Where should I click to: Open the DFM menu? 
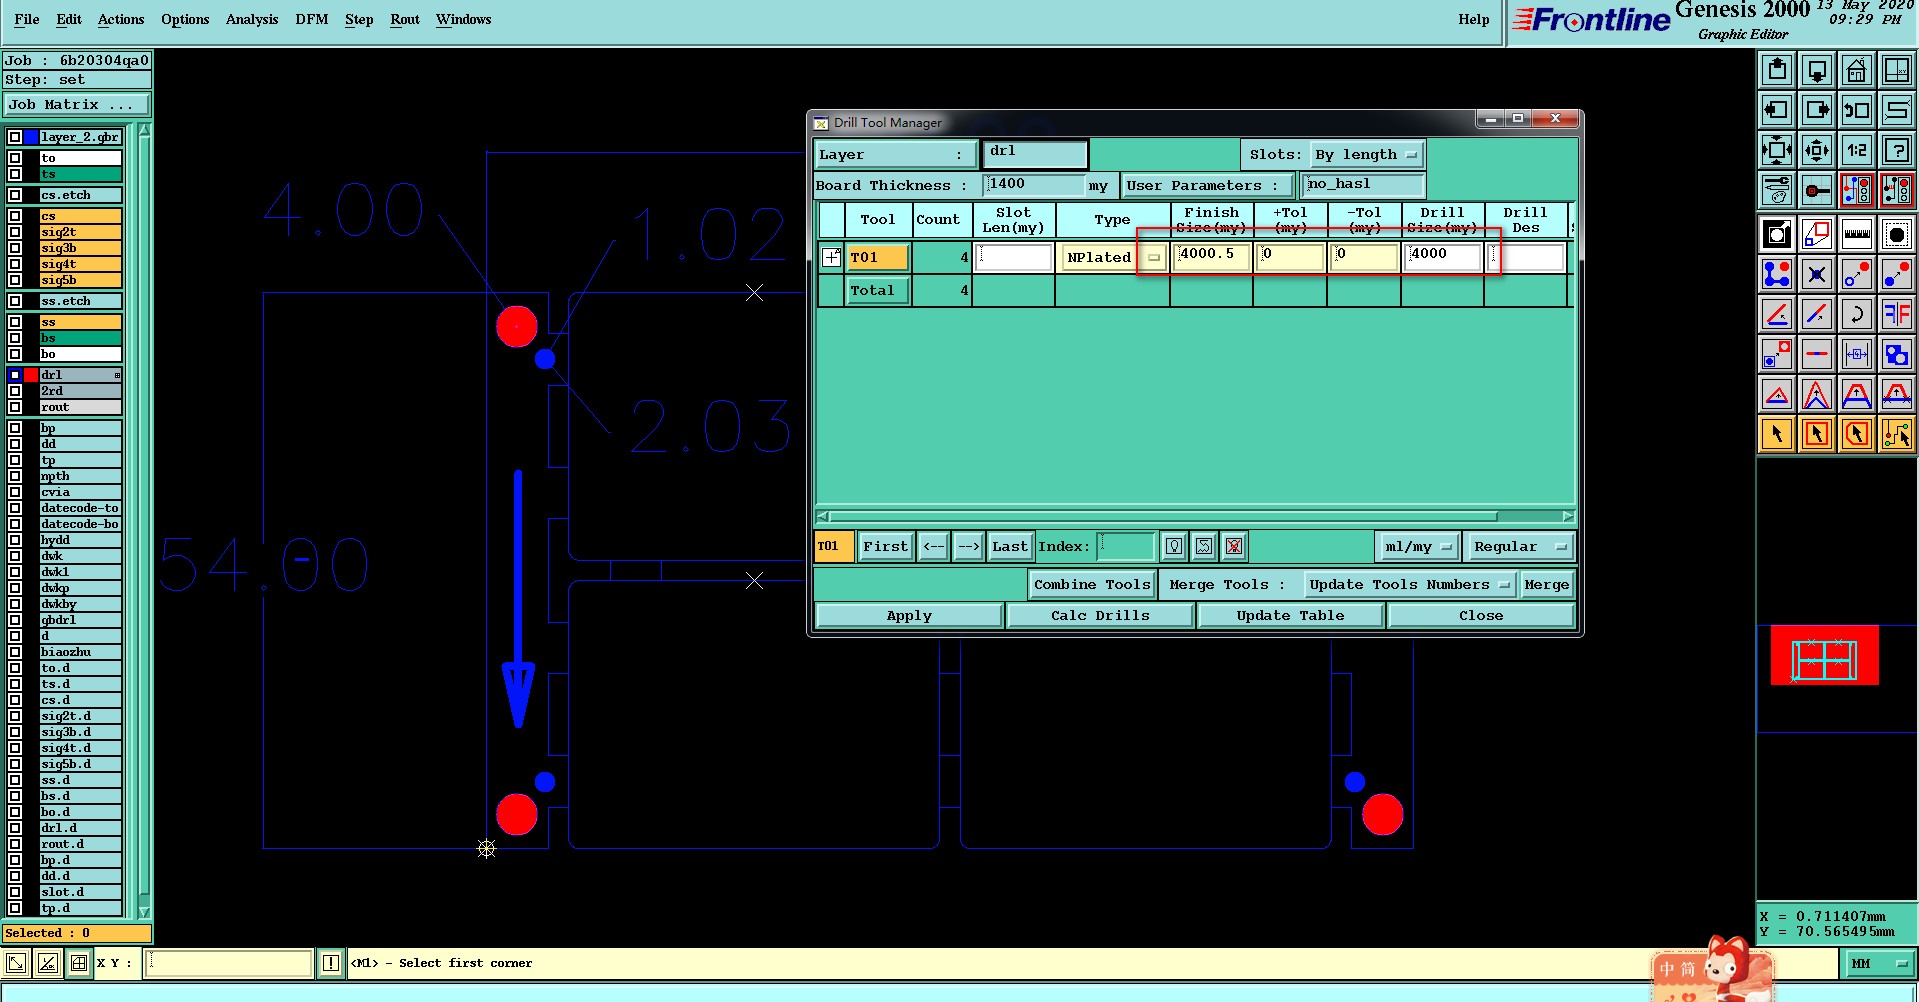pyautogui.click(x=312, y=19)
